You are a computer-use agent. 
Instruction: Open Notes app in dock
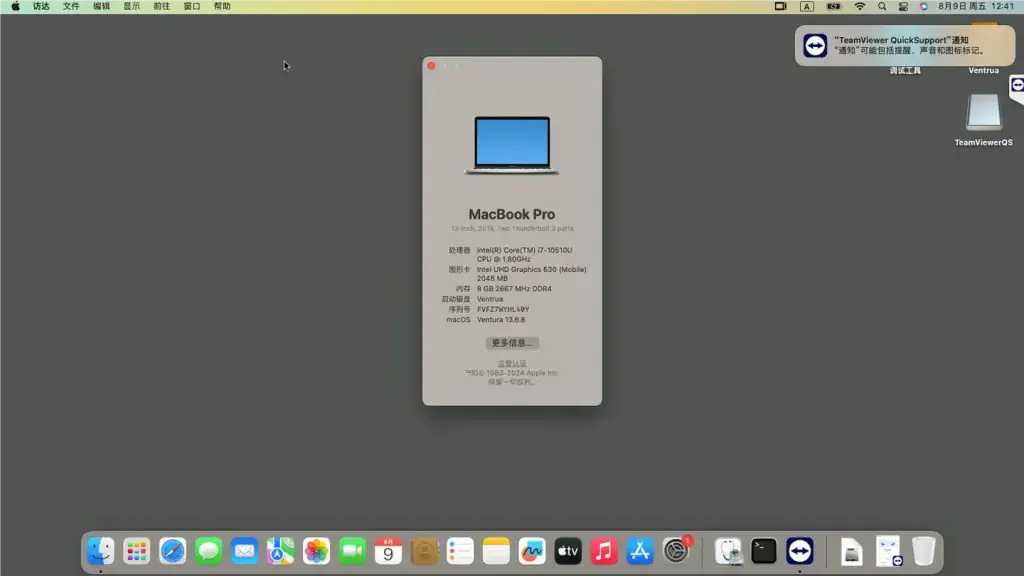pos(496,551)
